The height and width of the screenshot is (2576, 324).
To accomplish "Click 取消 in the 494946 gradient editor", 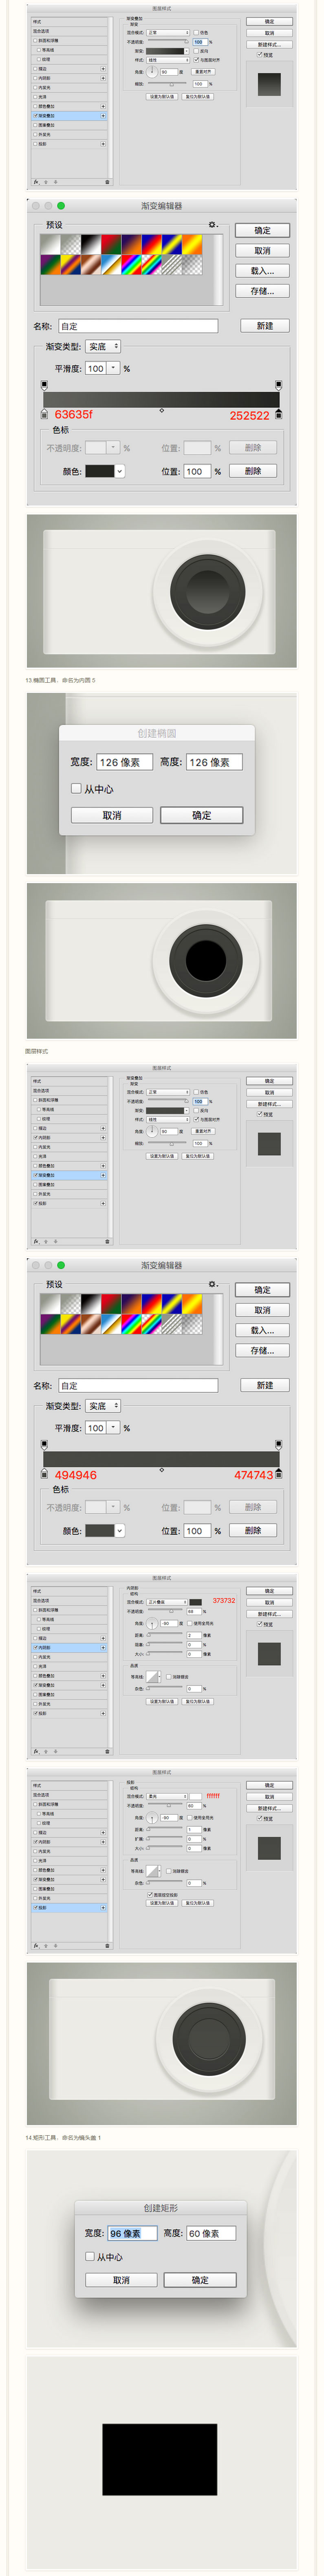I will tap(262, 1311).
